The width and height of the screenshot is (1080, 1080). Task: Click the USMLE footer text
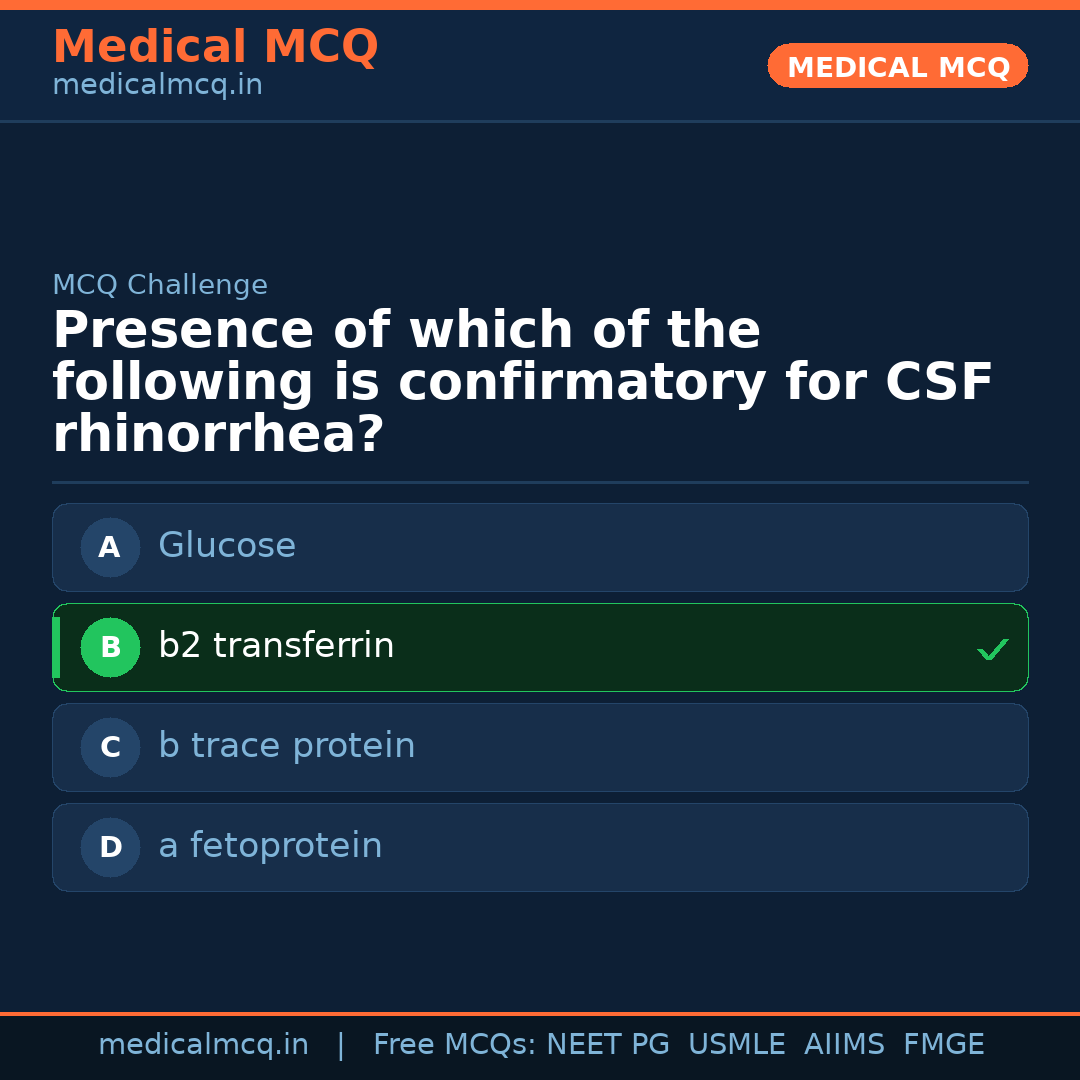736,1045
